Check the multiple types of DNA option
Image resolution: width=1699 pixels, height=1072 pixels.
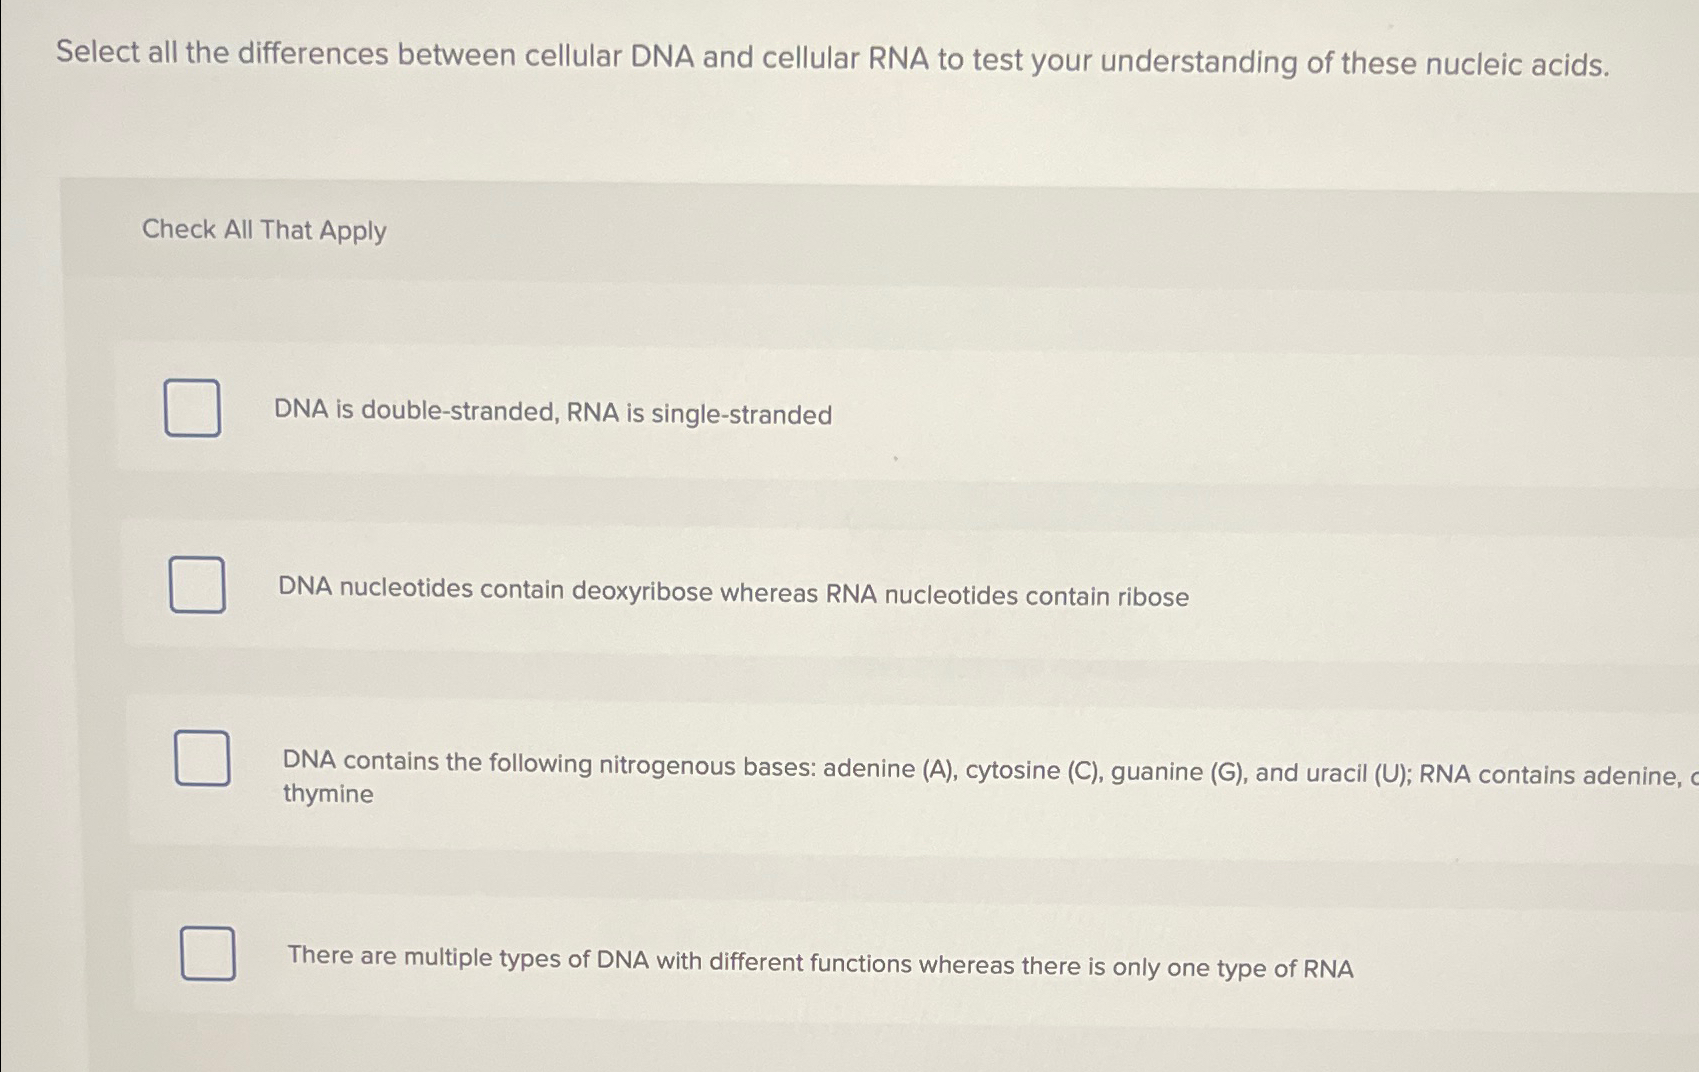208,955
